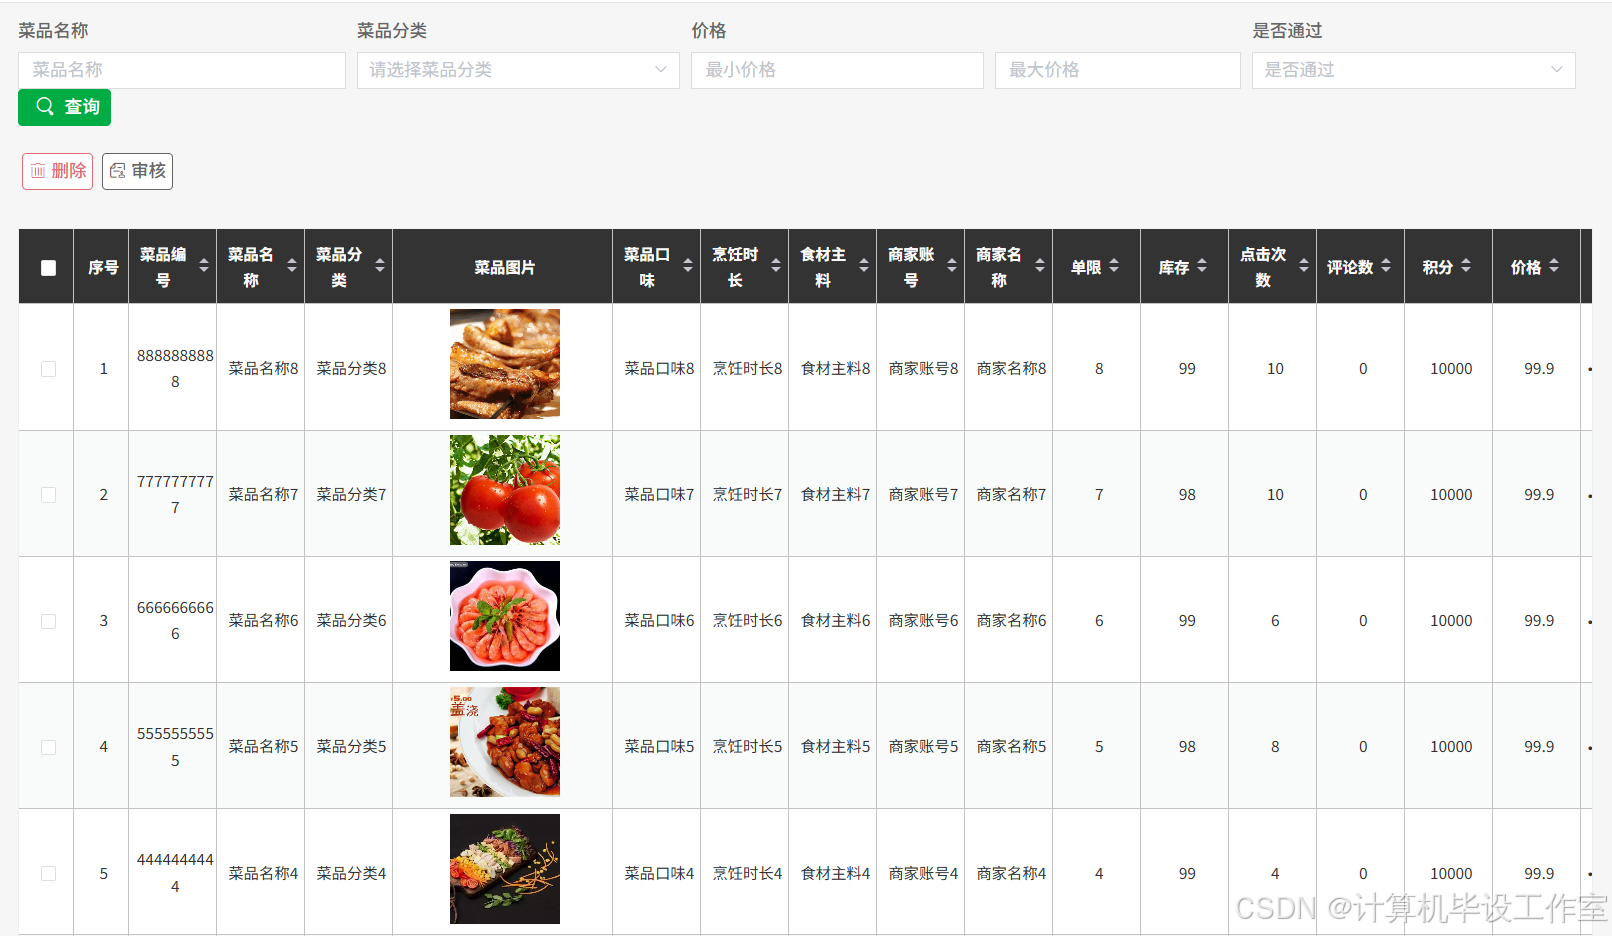The width and height of the screenshot is (1612, 936).
Task: Click the 商家账号8 cell
Action: (x=923, y=369)
